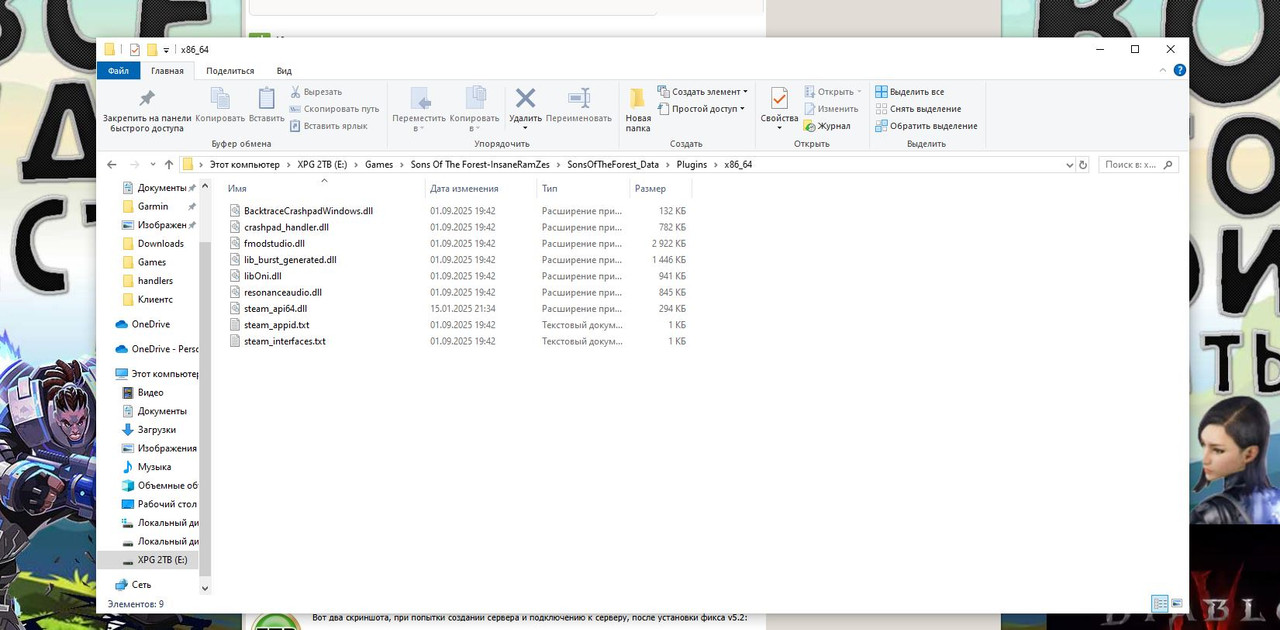Select steam_interfaces.txt file

tap(284, 341)
